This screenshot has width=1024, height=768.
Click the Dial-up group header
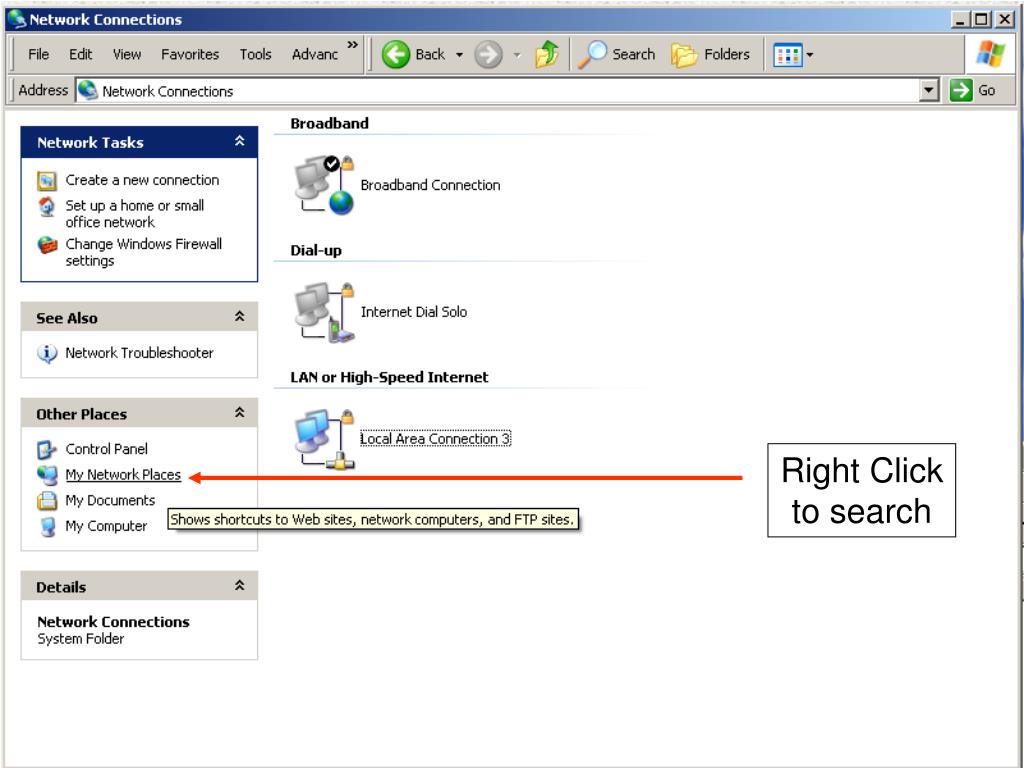point(316,251)
